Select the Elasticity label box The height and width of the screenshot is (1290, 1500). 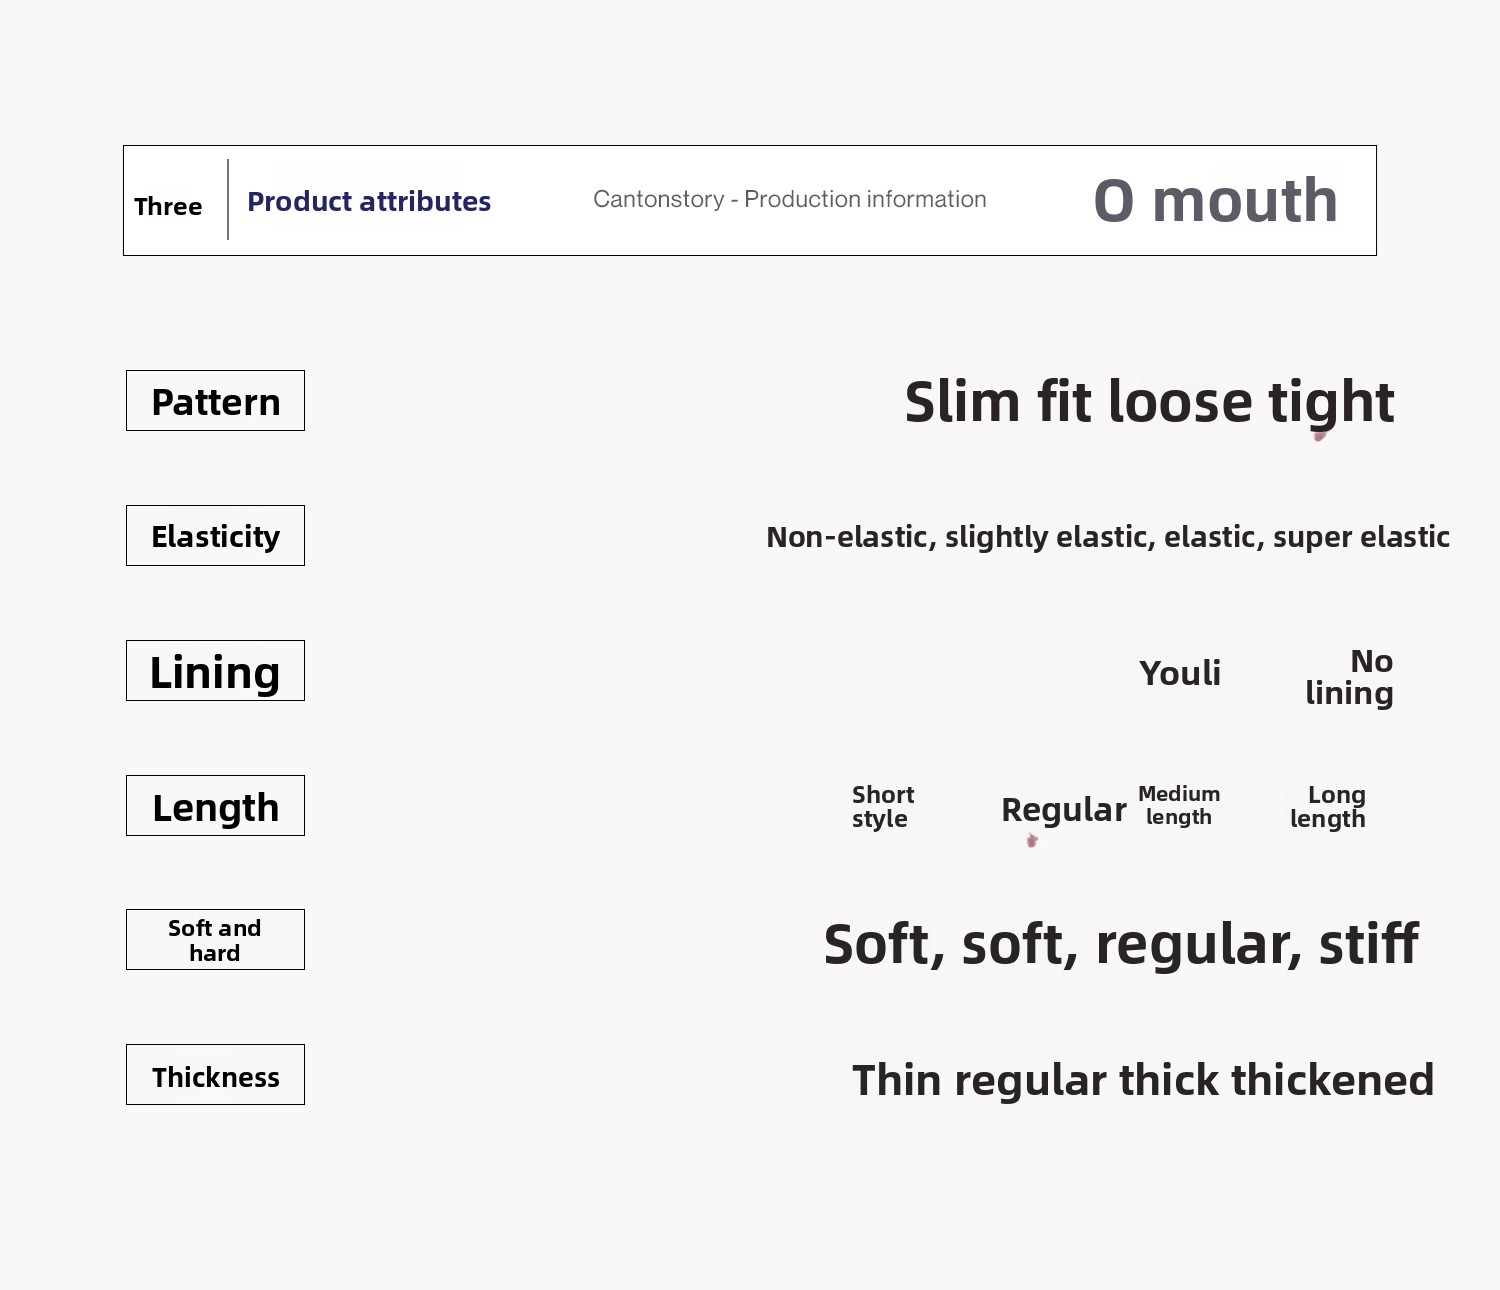(x=215, y=536)
